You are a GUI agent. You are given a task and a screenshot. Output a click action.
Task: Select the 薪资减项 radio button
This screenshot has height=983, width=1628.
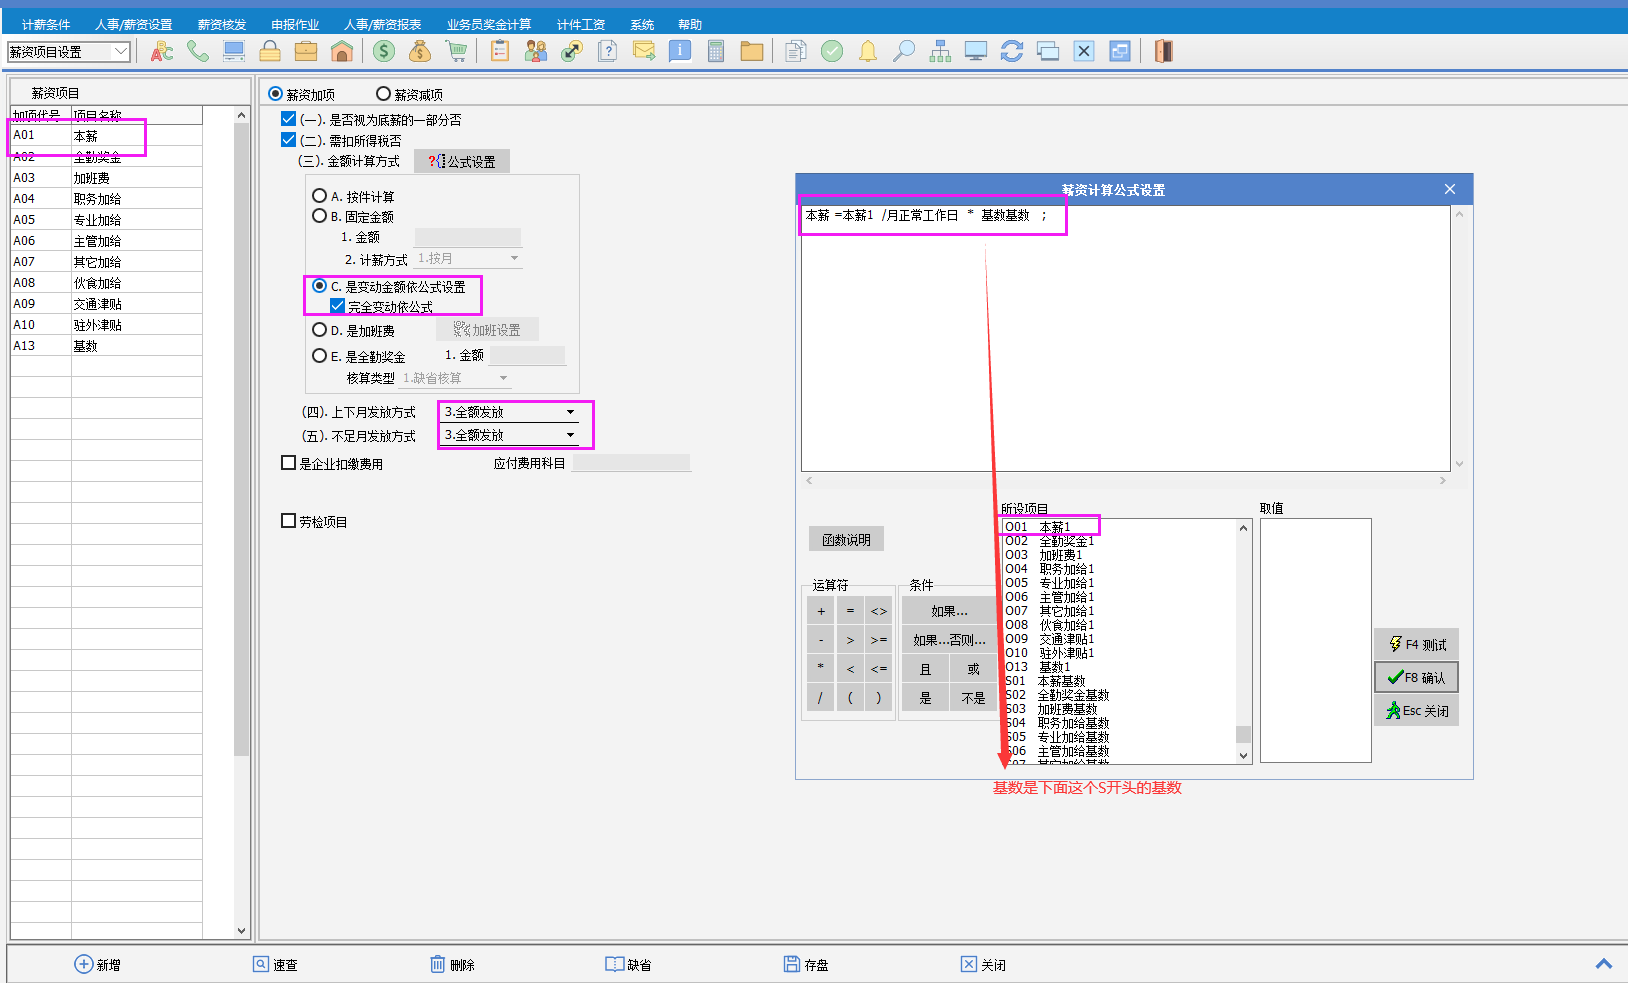[x=383, y=94]
